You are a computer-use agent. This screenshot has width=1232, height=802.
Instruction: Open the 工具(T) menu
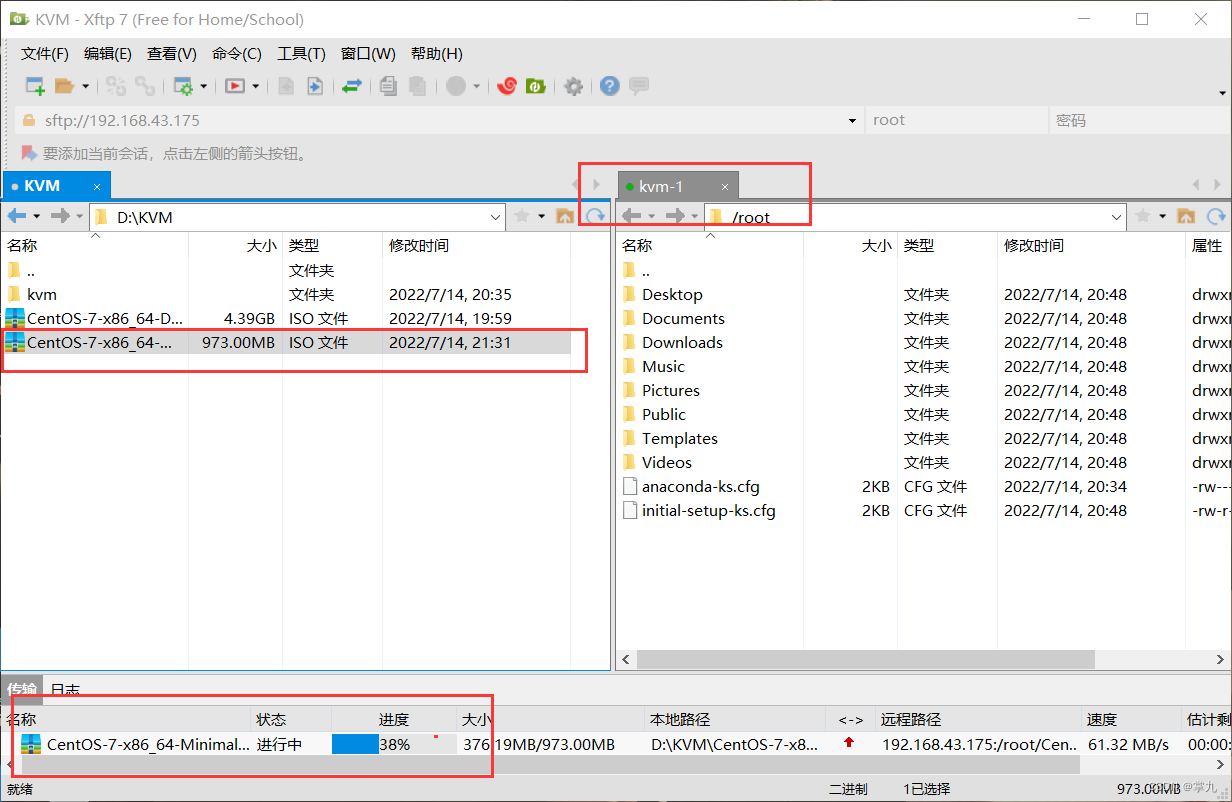pyautogui.click(x=301, y=54)
